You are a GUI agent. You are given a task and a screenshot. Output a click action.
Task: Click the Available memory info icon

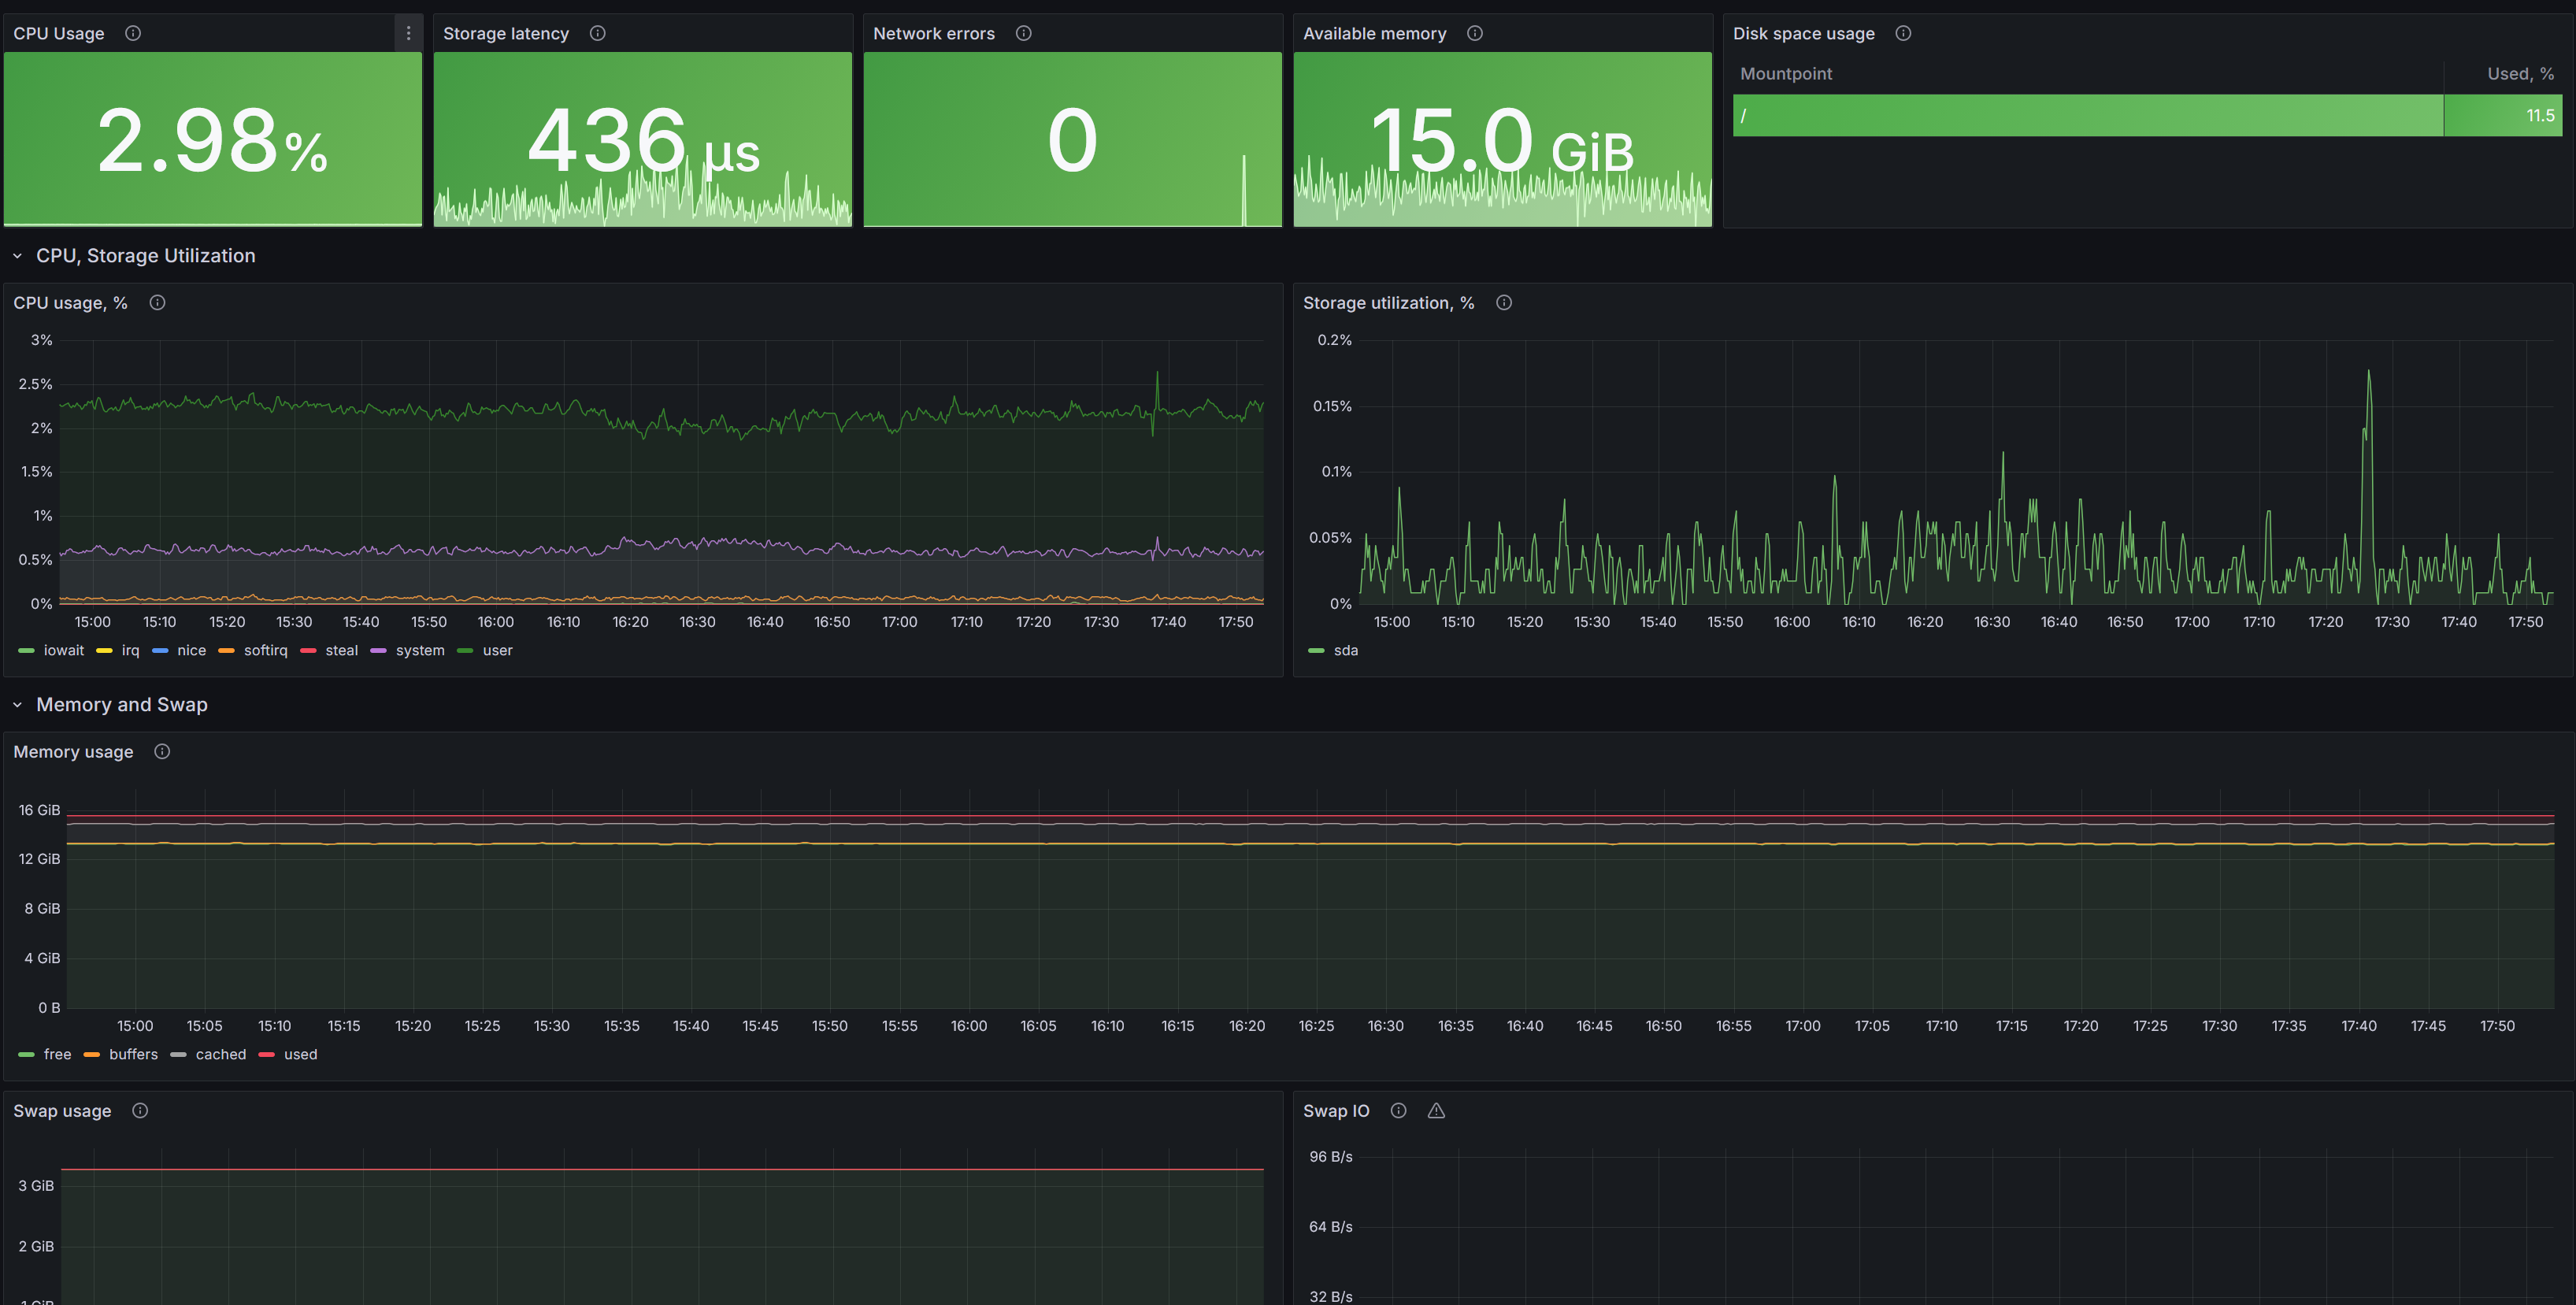[x=1474, y=33]
